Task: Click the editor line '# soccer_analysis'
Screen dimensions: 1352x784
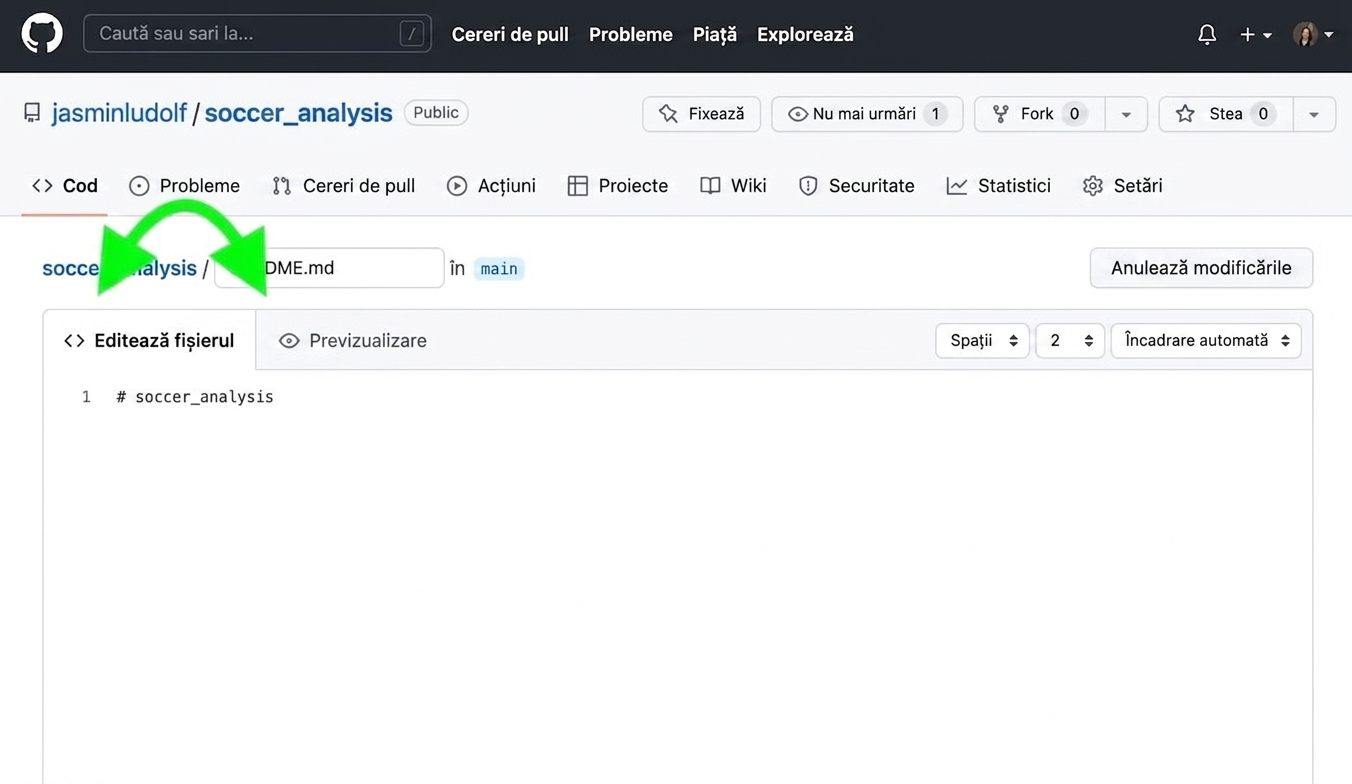Action: pos(195,397)
